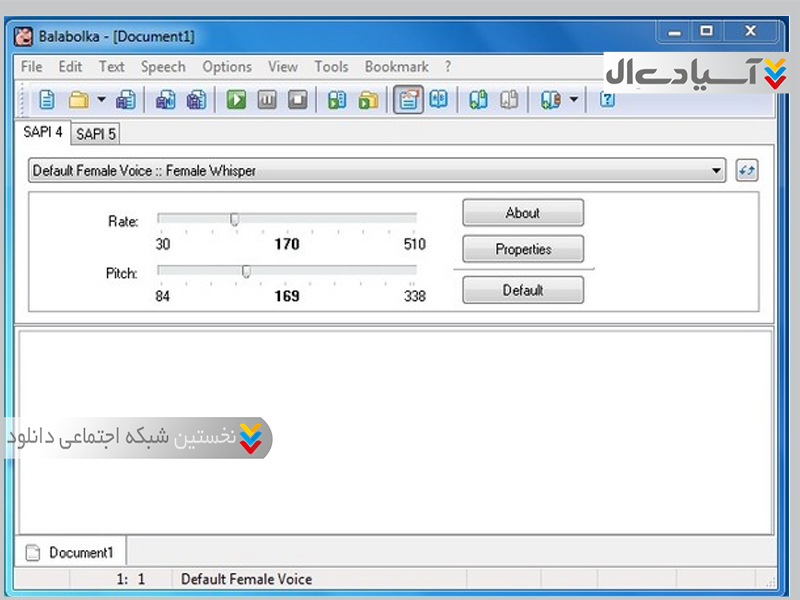
Task: Start reading aloud with green Play button
Action: (236, 99)
